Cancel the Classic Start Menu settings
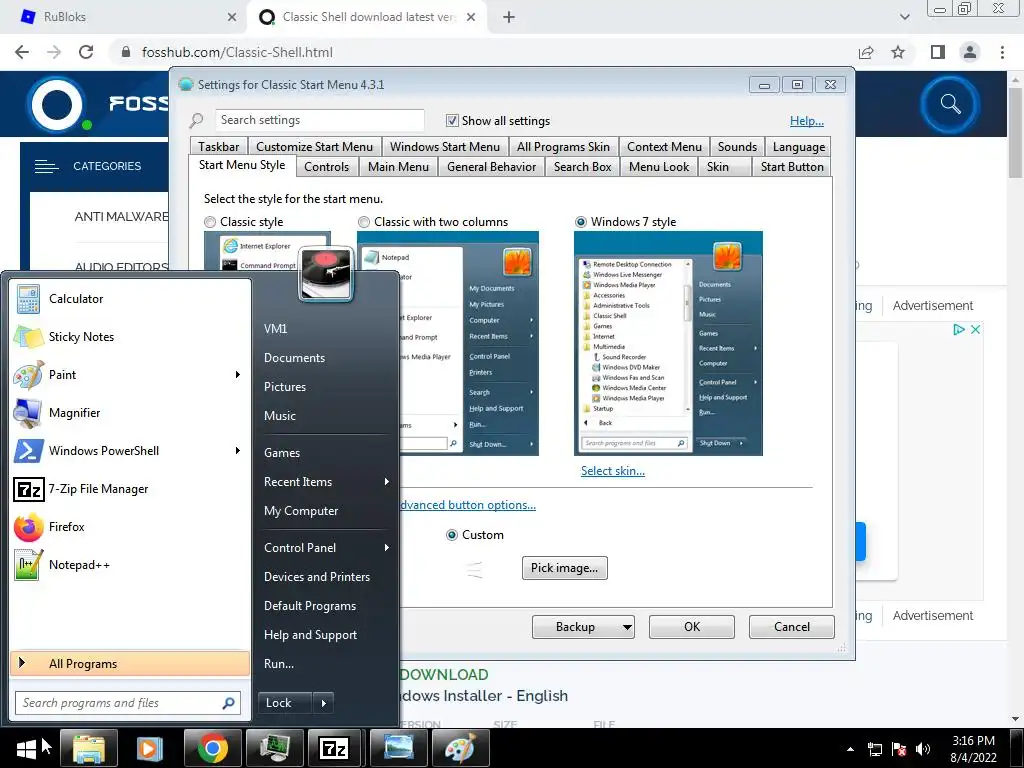This screenshot has width=1024, height=768. [792, 627]
